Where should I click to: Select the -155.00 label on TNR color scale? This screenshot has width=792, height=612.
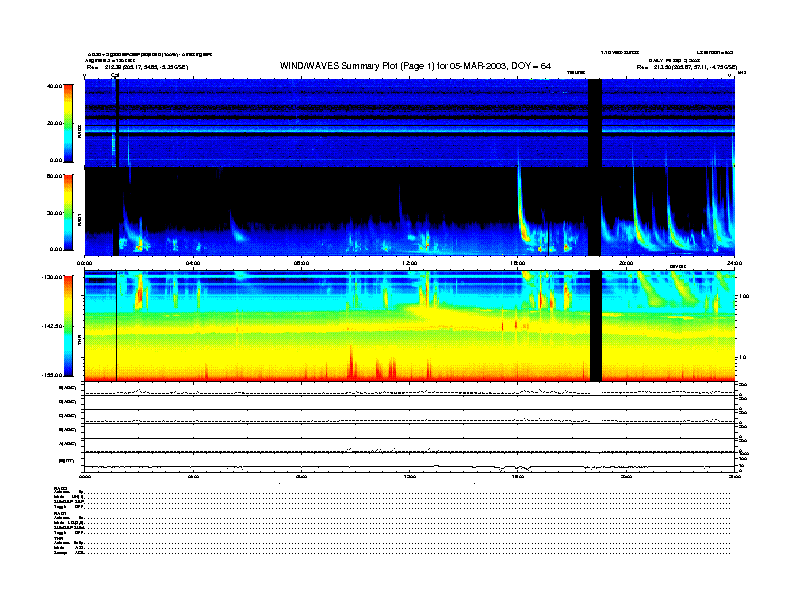[x=52, y=375]
